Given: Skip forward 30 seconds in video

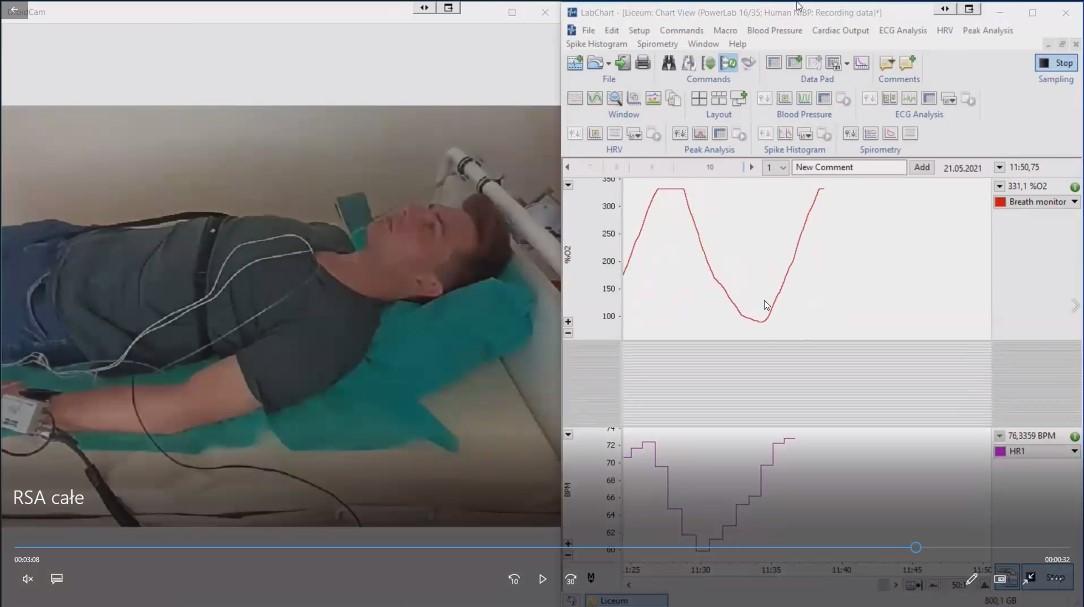Looking at the screenshot, I should pyautogui.click(x=570, y=579).
